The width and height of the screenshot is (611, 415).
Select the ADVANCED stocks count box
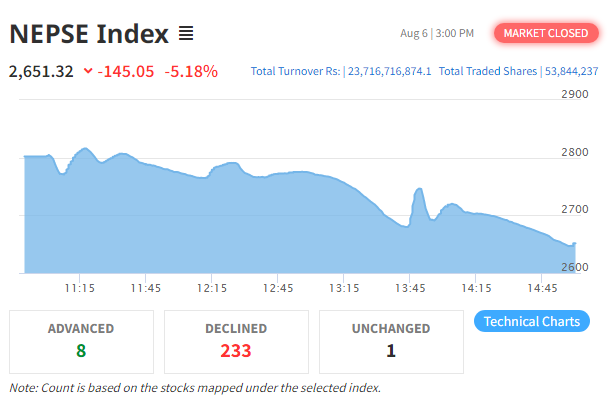click(x=81, y=342)
